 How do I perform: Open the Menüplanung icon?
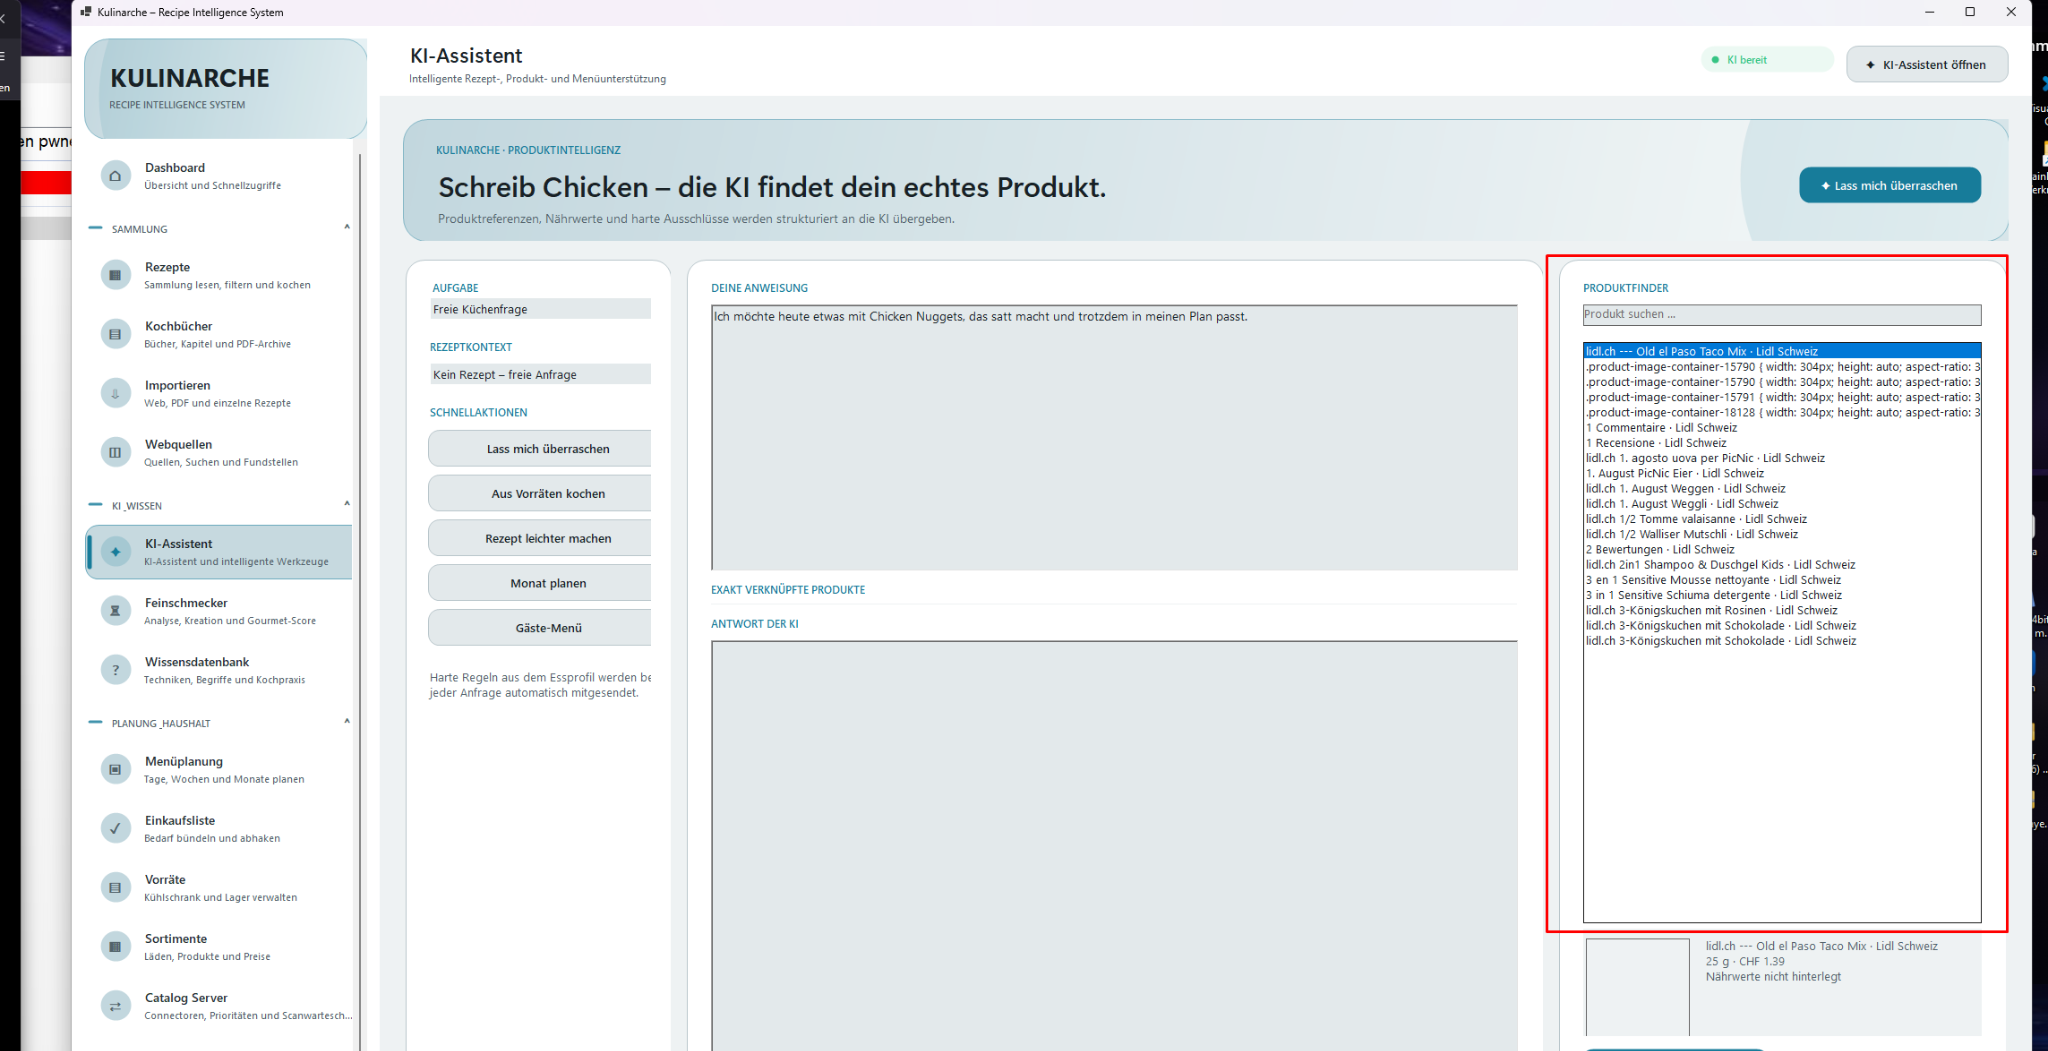click(x=115, y=769)
